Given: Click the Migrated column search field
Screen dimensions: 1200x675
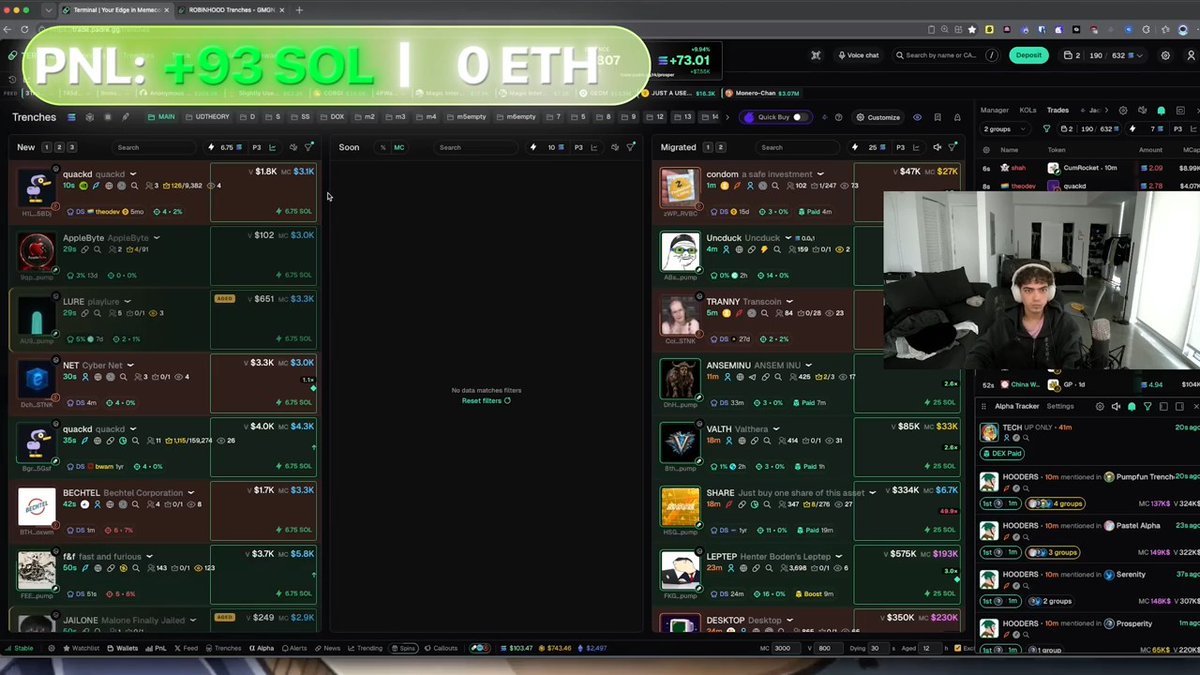Looking at the screenshot, I should coord(799,147).
